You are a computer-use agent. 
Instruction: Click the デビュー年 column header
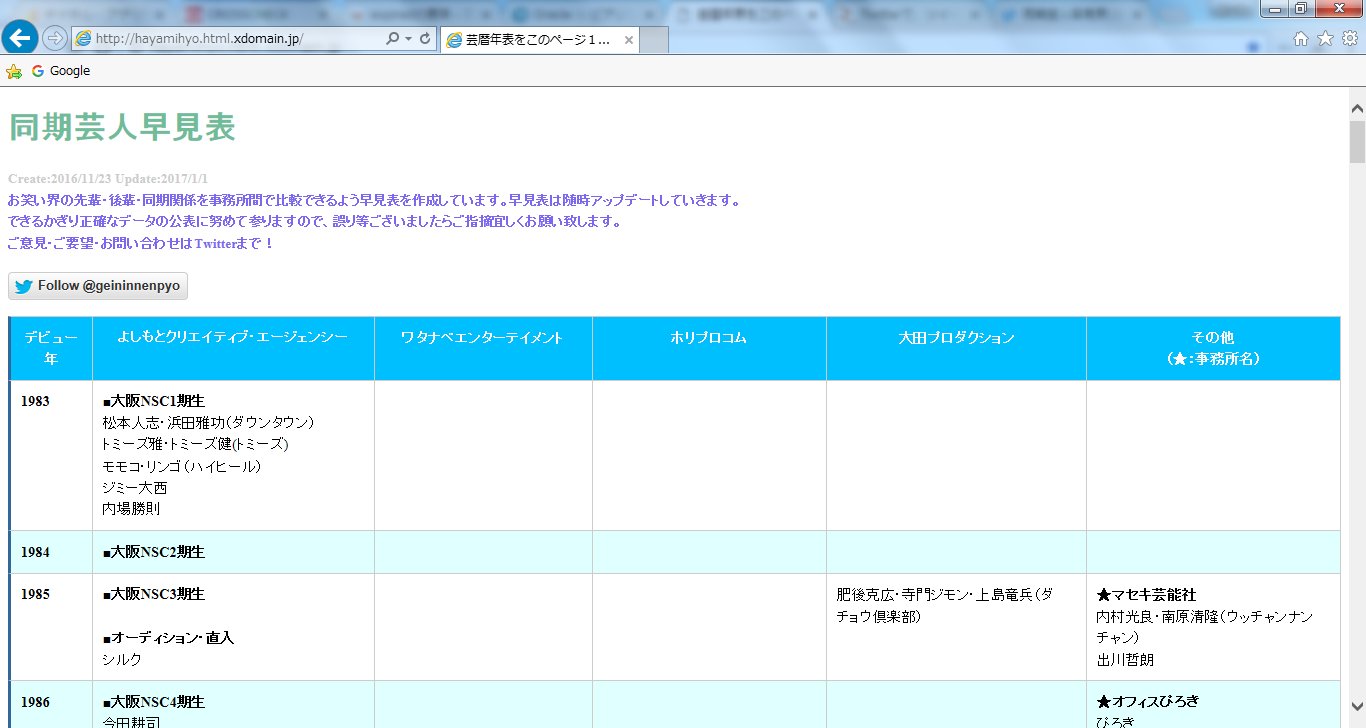(x=51, y=348)
